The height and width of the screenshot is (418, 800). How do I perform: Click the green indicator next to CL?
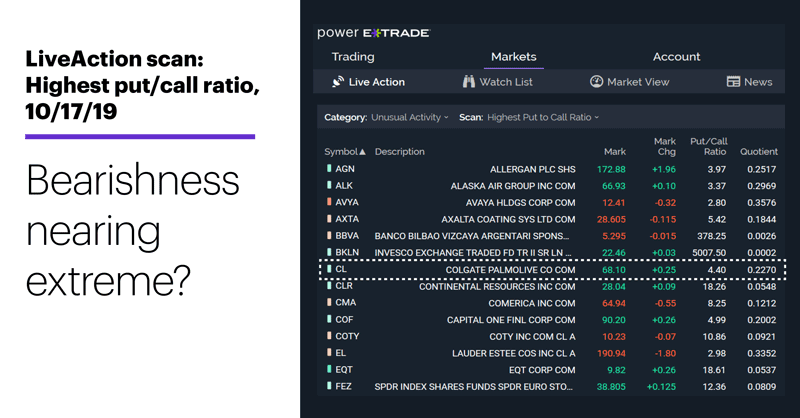(x=329, y=269)
